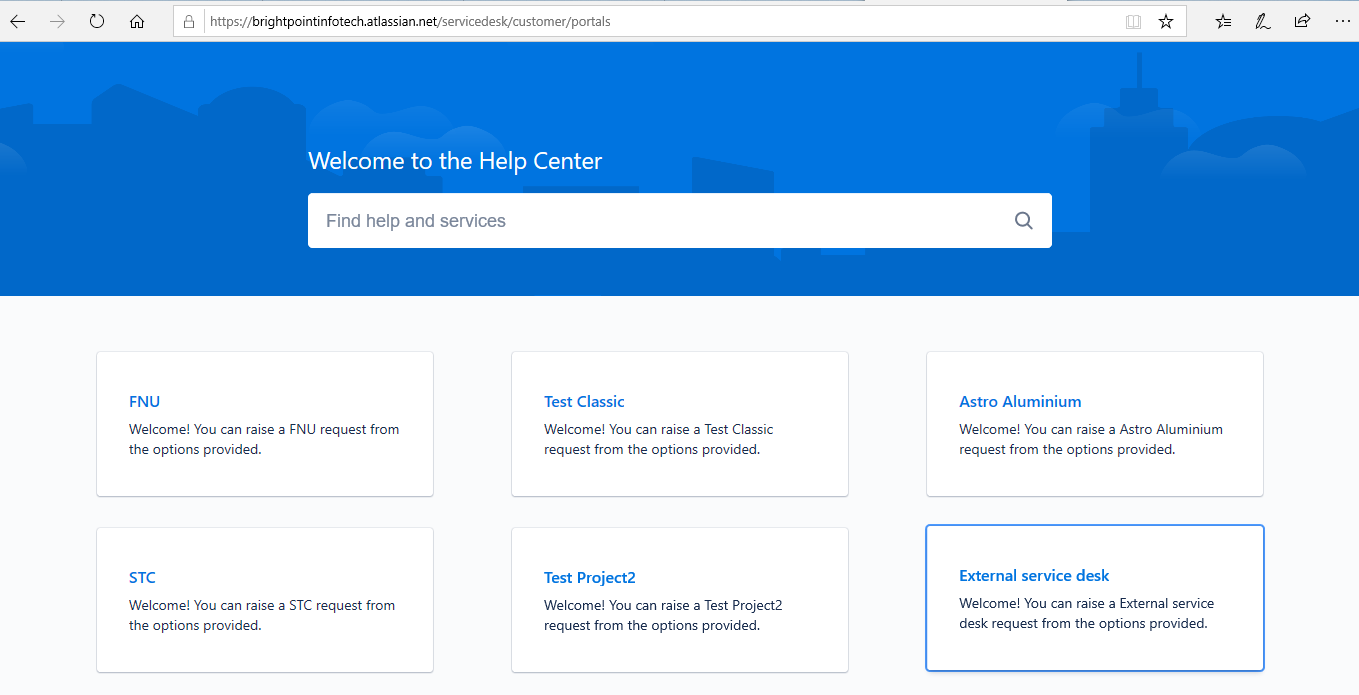Open browser settings and more menu
This screenshot has width=1359, height=695.
coord(1342,21)
